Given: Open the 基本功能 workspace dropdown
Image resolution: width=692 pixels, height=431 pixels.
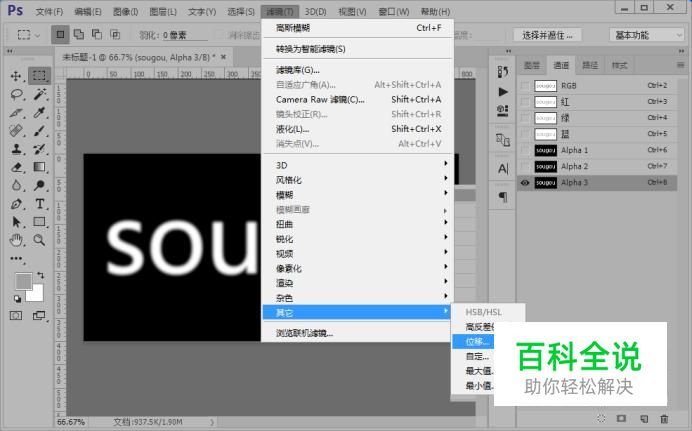Looking at the screenshot, I should (647, 35).
